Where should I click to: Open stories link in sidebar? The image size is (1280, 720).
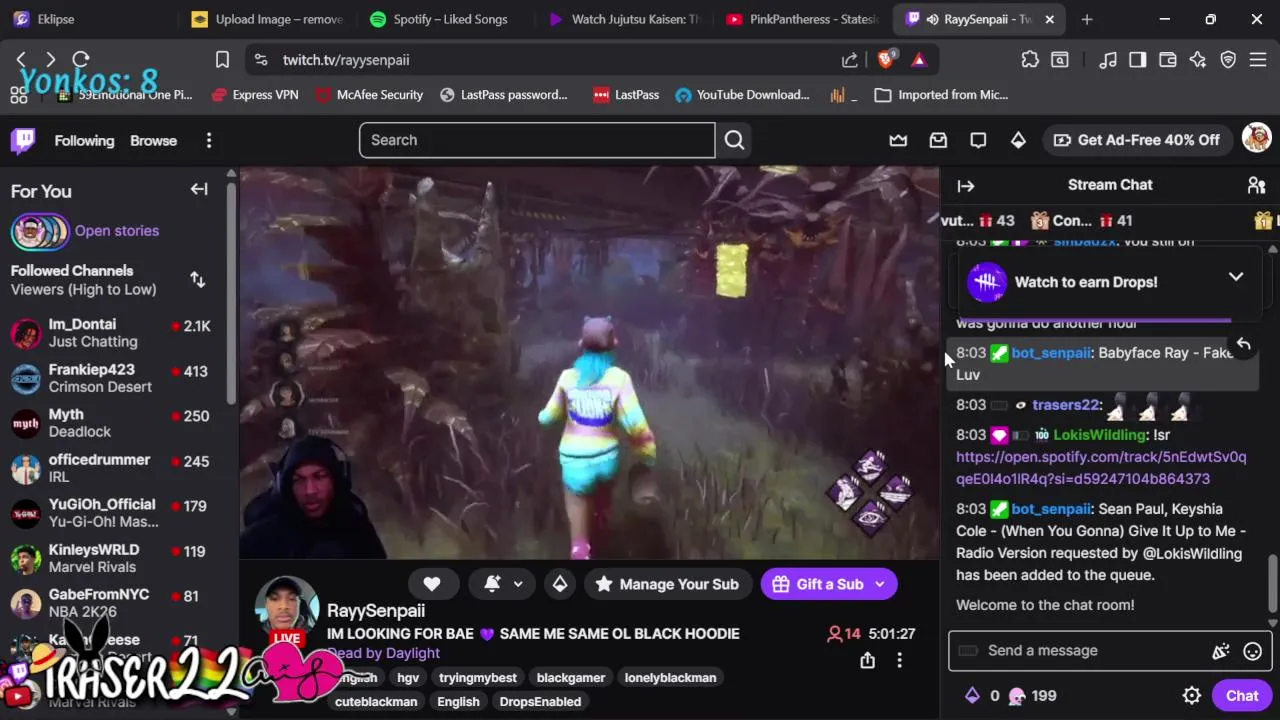[x=116, y=231]
